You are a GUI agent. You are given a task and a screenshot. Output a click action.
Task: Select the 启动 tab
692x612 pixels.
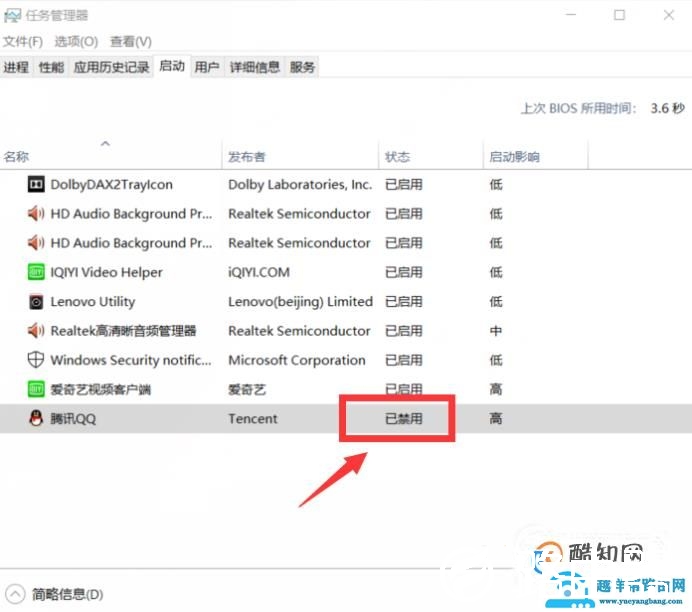point(172,66)
